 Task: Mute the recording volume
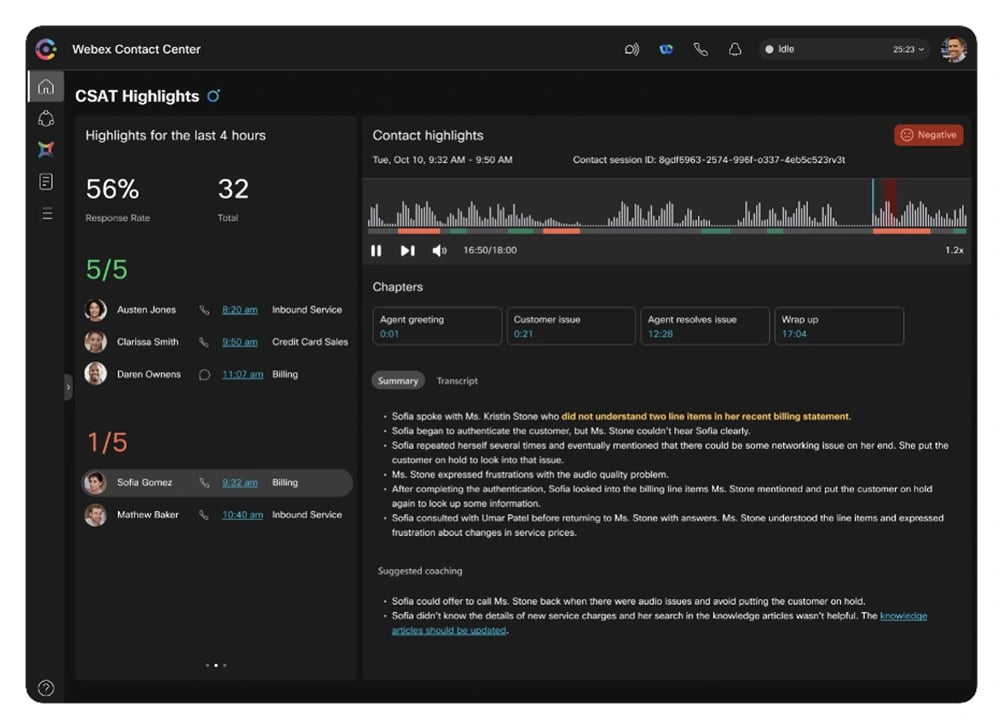pyautogui.click(x=439, y=251)
